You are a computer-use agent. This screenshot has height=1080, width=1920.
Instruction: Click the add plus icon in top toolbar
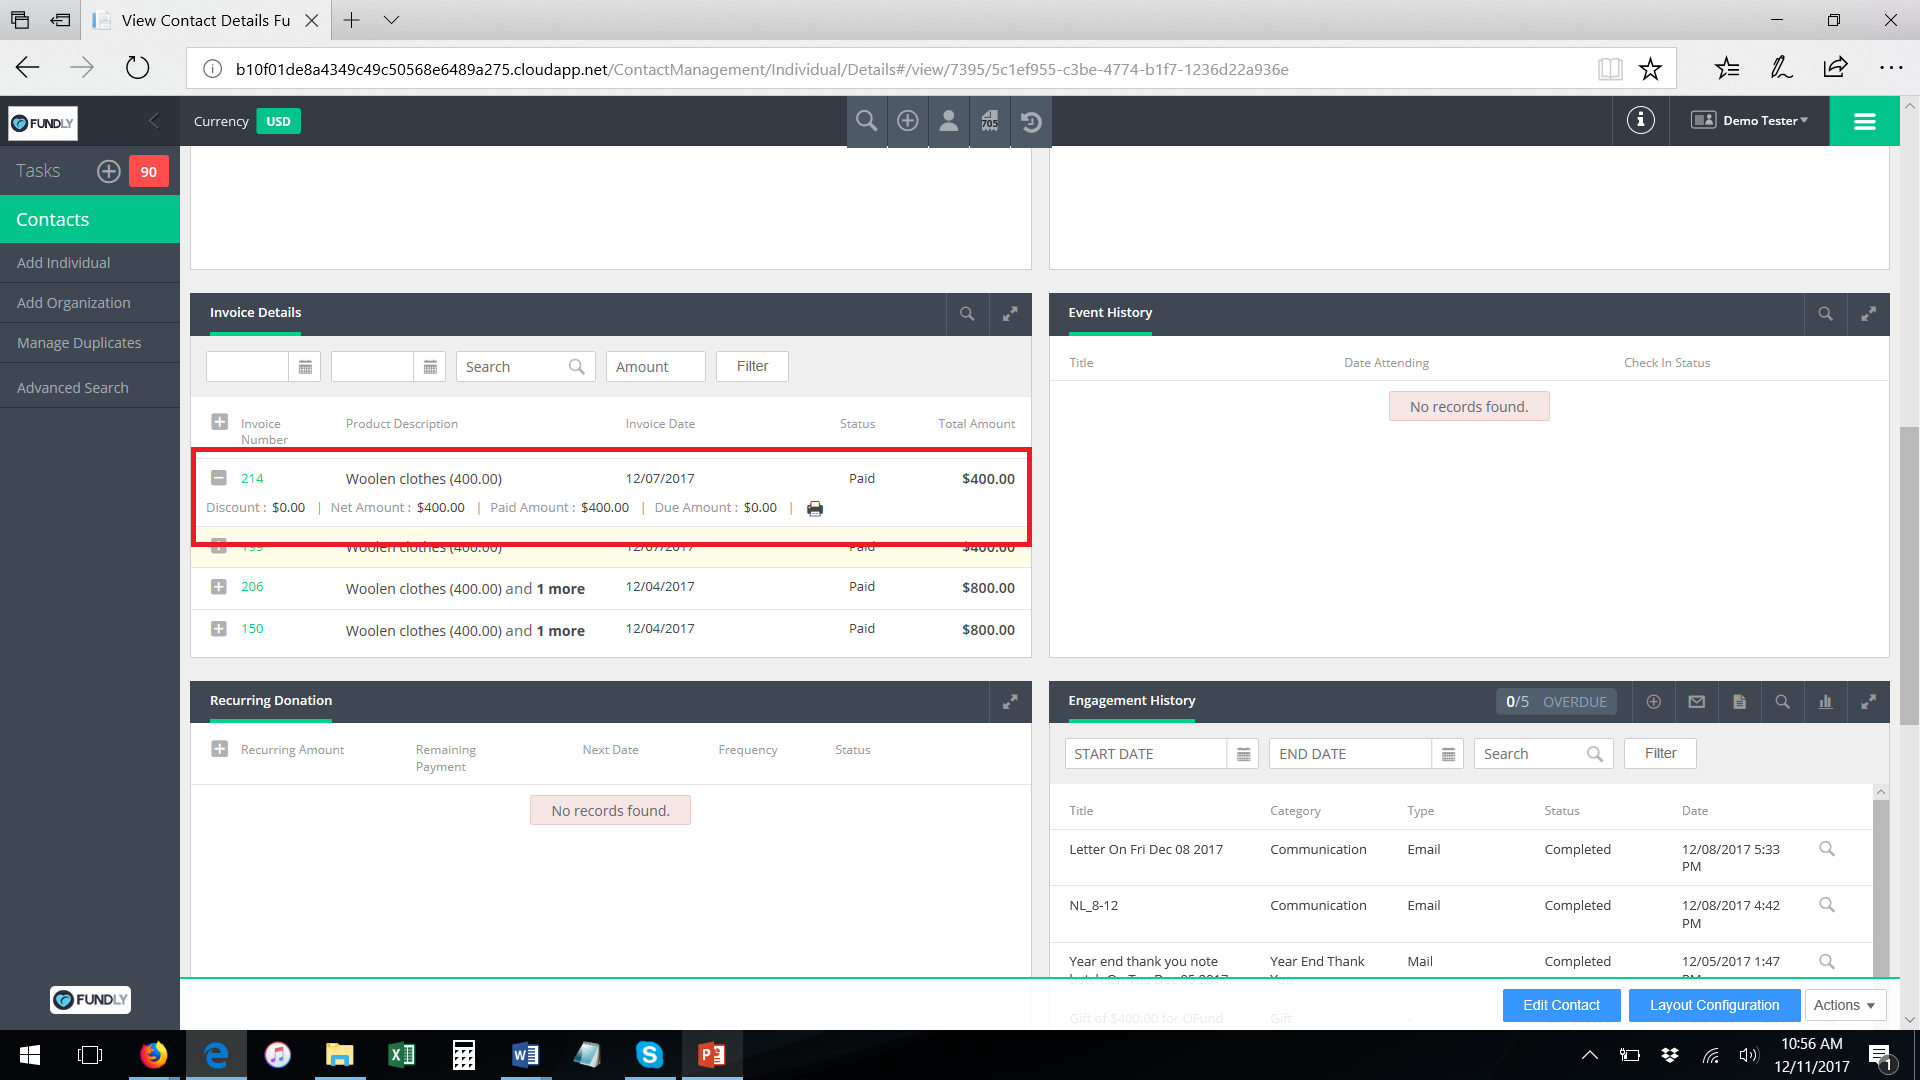pos(907,121)
